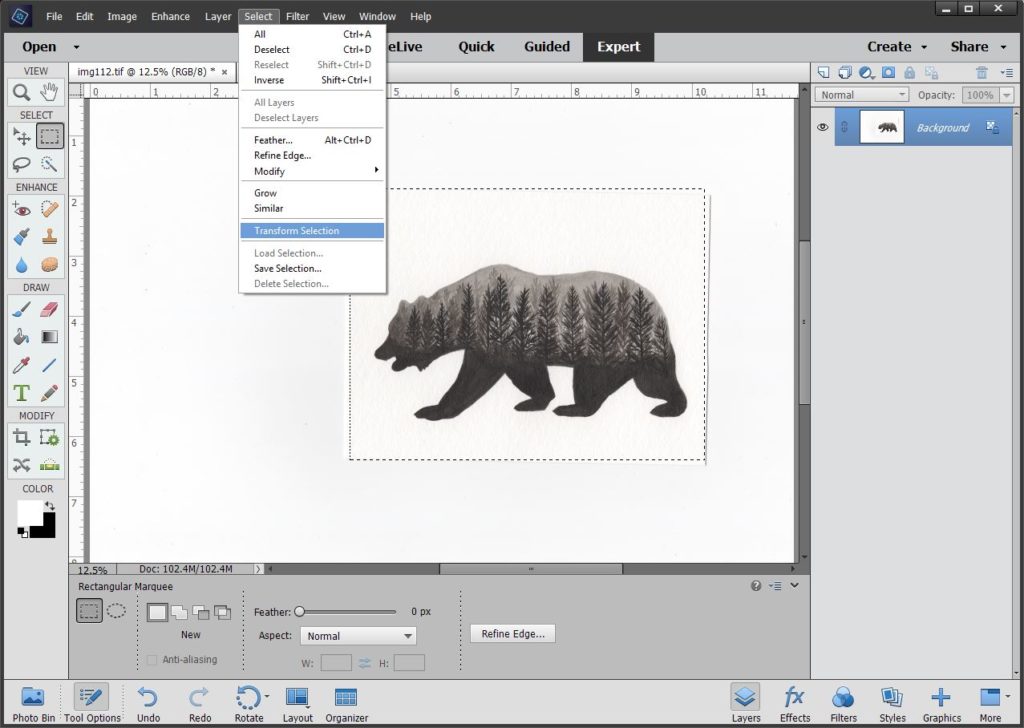Choose elliptical marquee shape in options

pyautogui.click(x=116, y=611)
